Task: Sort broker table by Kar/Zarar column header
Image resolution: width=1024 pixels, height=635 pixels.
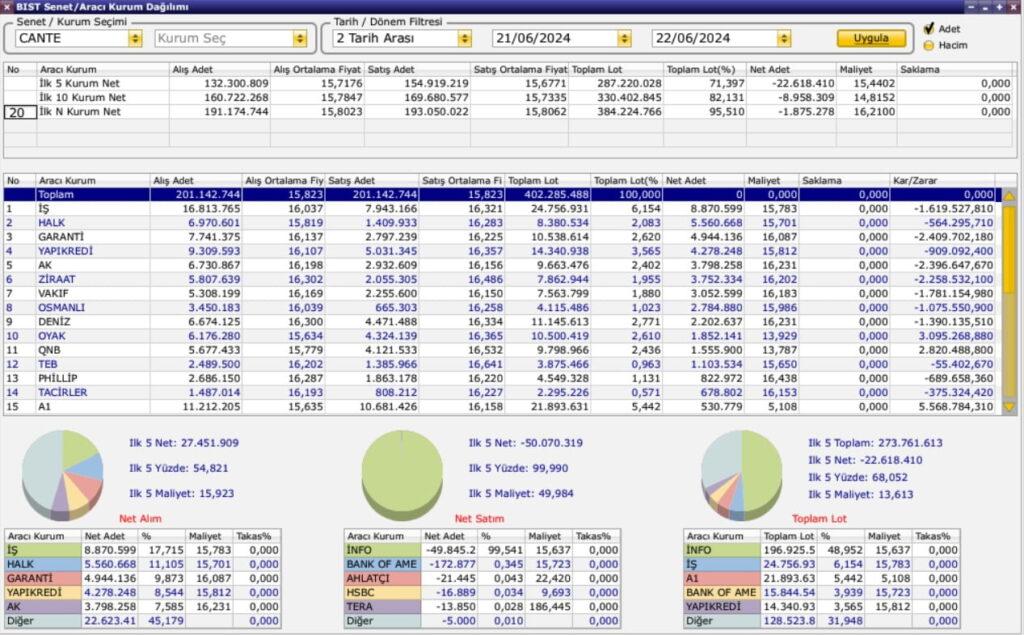Action: click(x=943, y=181)
